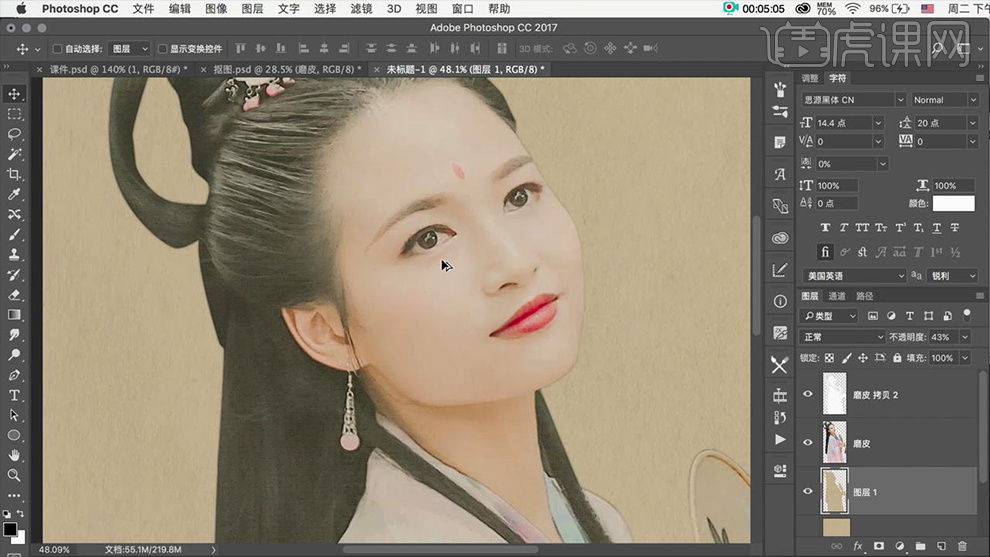Select the Horizontal Type tool
This screenshot has height=557, width=990.
point(14,395)
